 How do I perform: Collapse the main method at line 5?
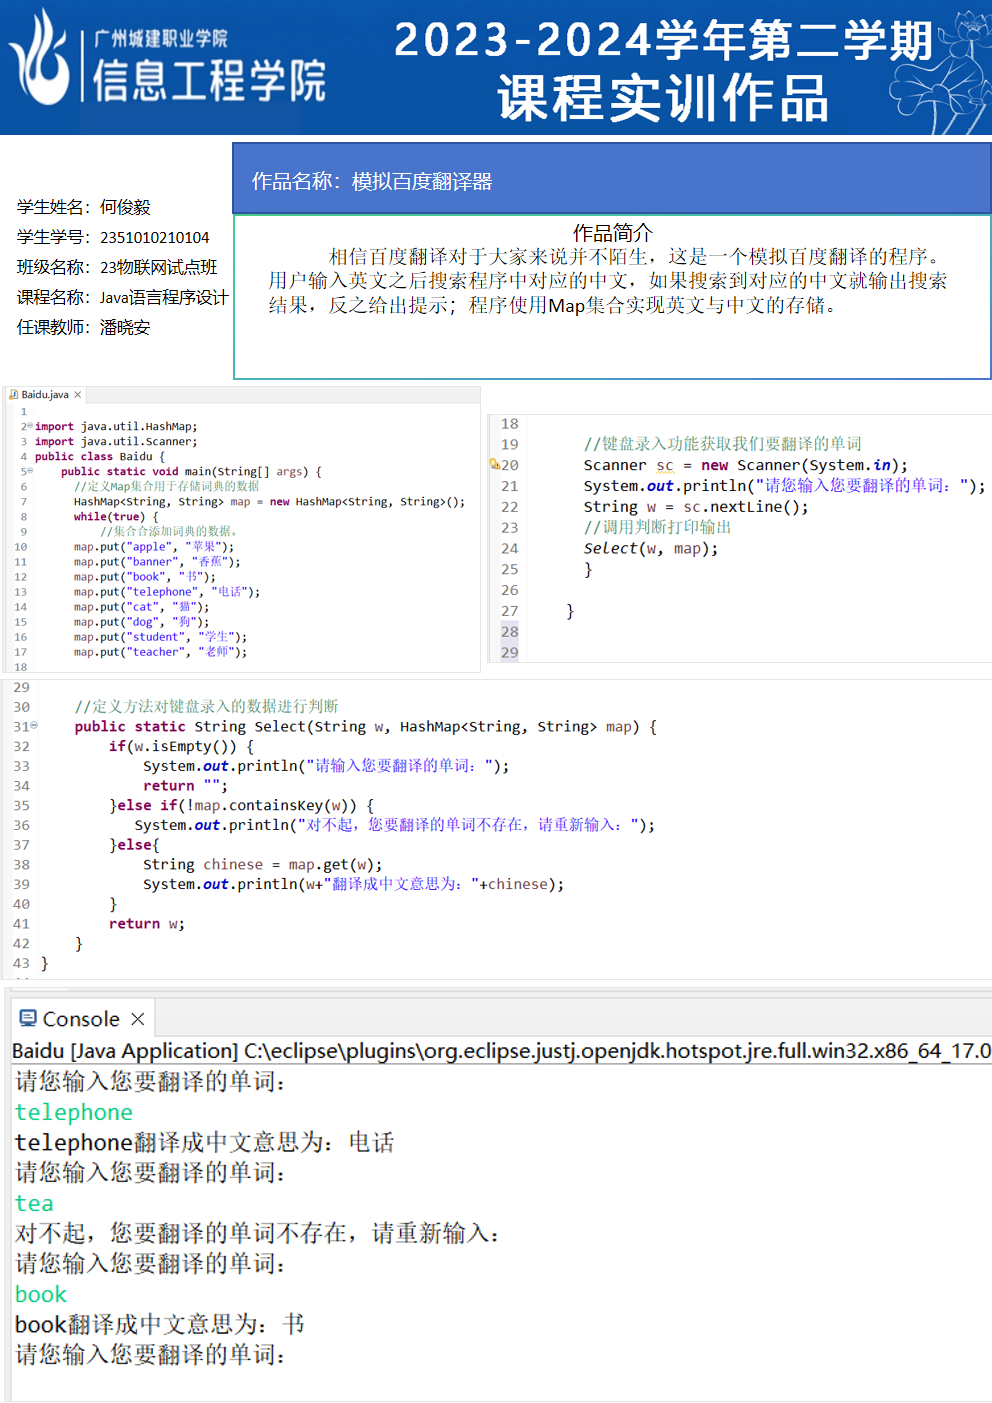pyautogui.click(x=29, y=471)
